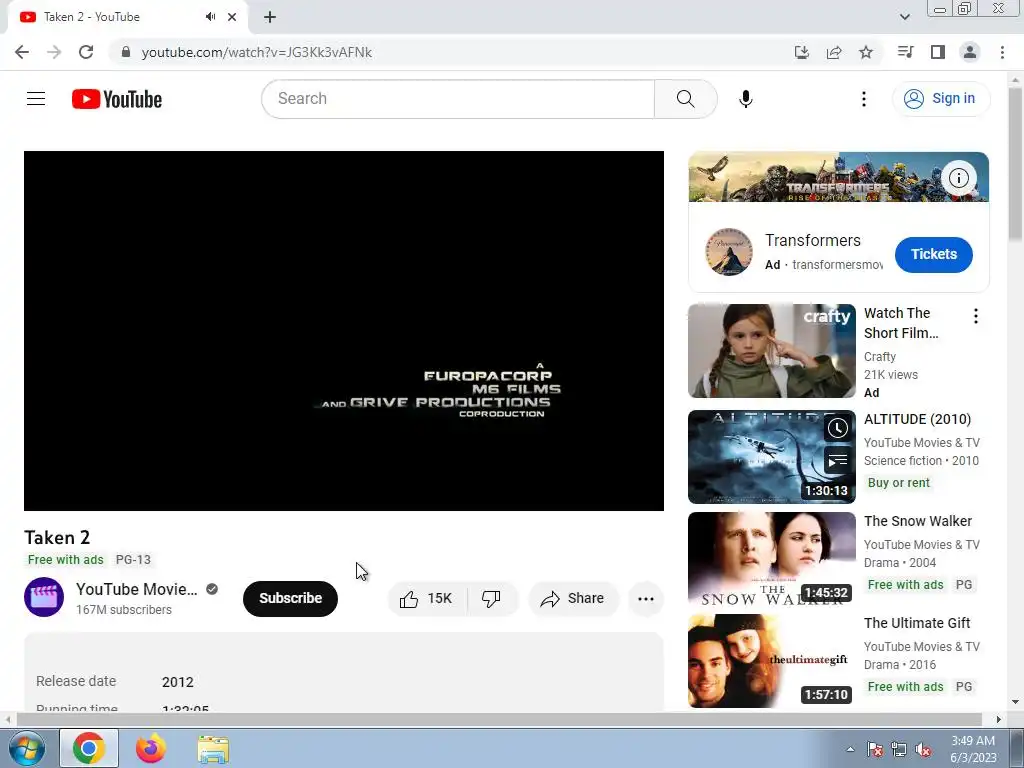This screenshot has height=768, width=1024.
Task: Open Watch The Short Film title link
Action: [x=901, y=323]
